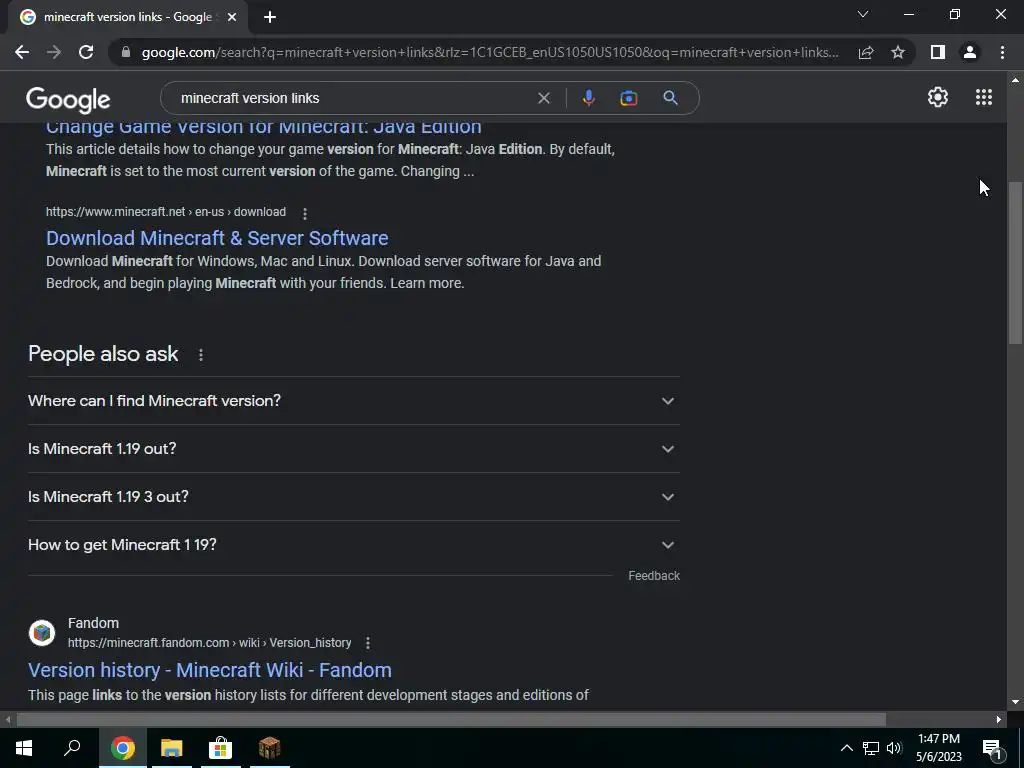
Task: Click the scroll up arrow
Action: point(1015,80)
